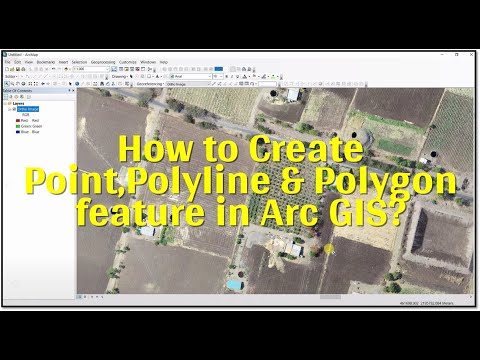Open the Customize menu
The image size is (480, 360).
[x=128, y=62]
